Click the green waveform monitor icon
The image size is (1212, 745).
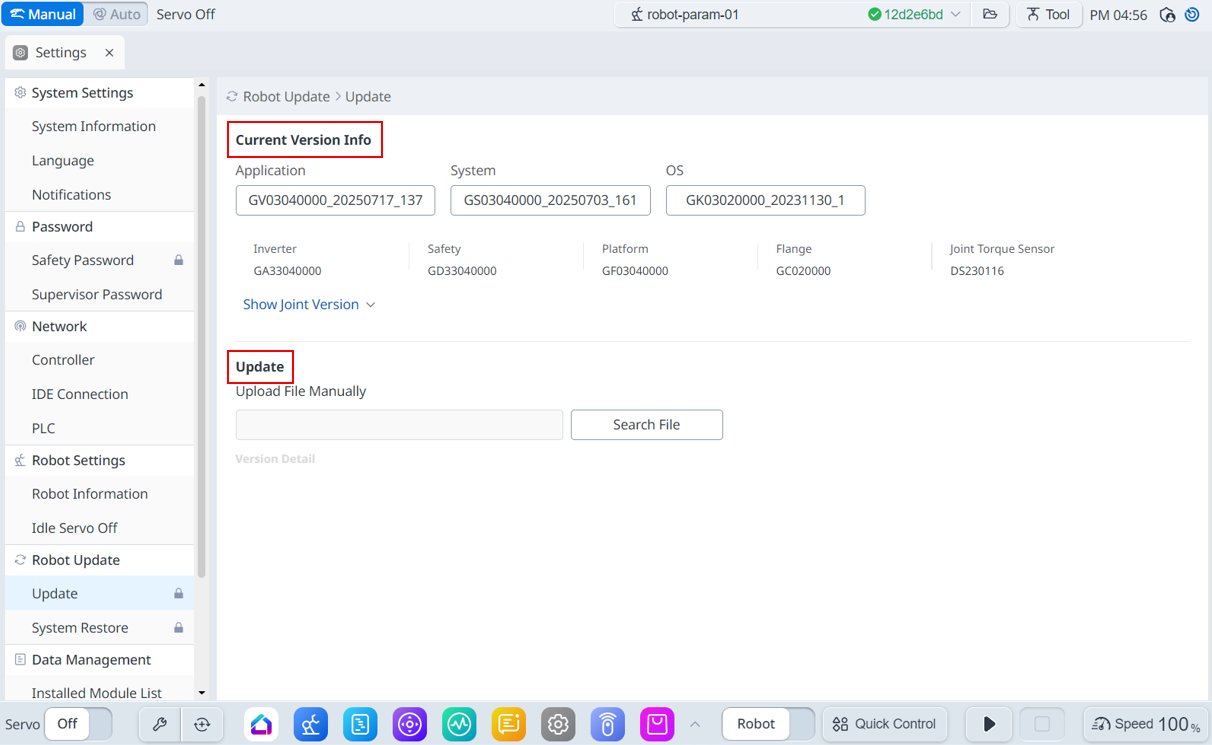460,724
